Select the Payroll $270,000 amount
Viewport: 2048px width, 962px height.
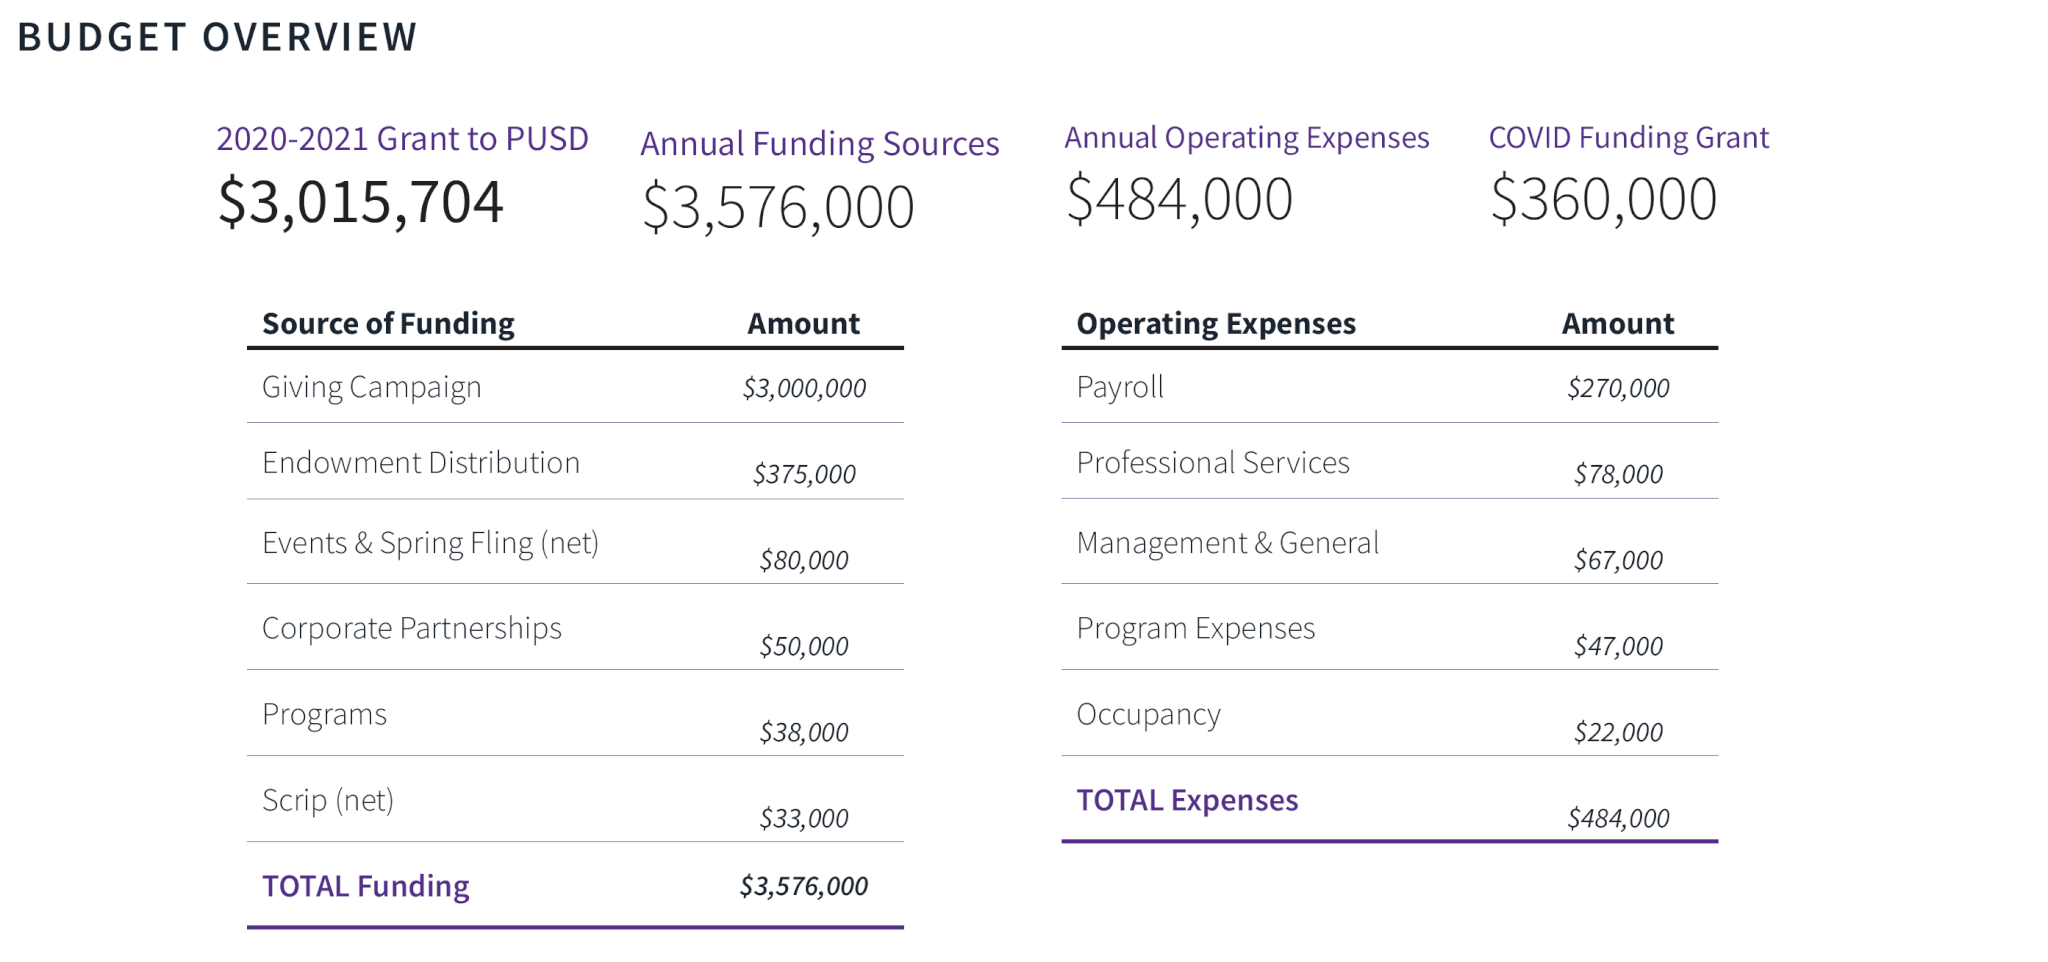[1618, 388]
